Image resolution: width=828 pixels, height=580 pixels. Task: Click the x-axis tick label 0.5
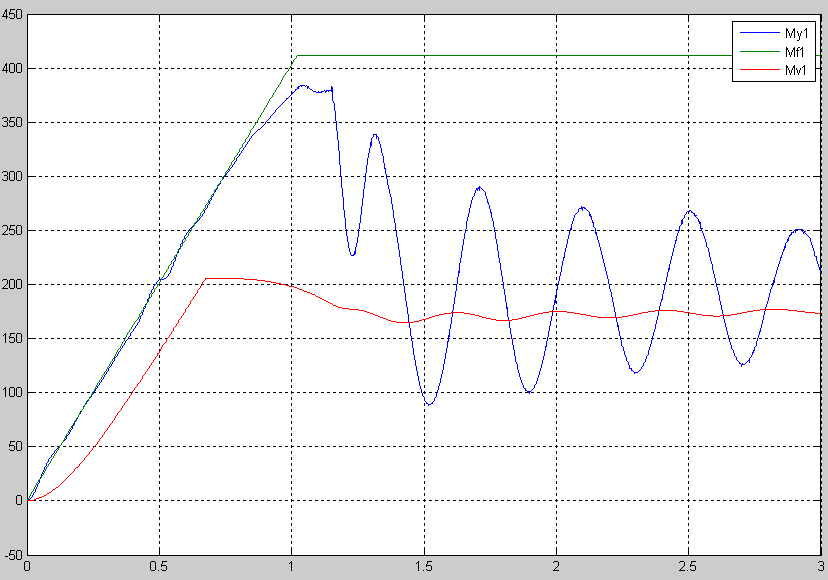(x=158, y=567)
